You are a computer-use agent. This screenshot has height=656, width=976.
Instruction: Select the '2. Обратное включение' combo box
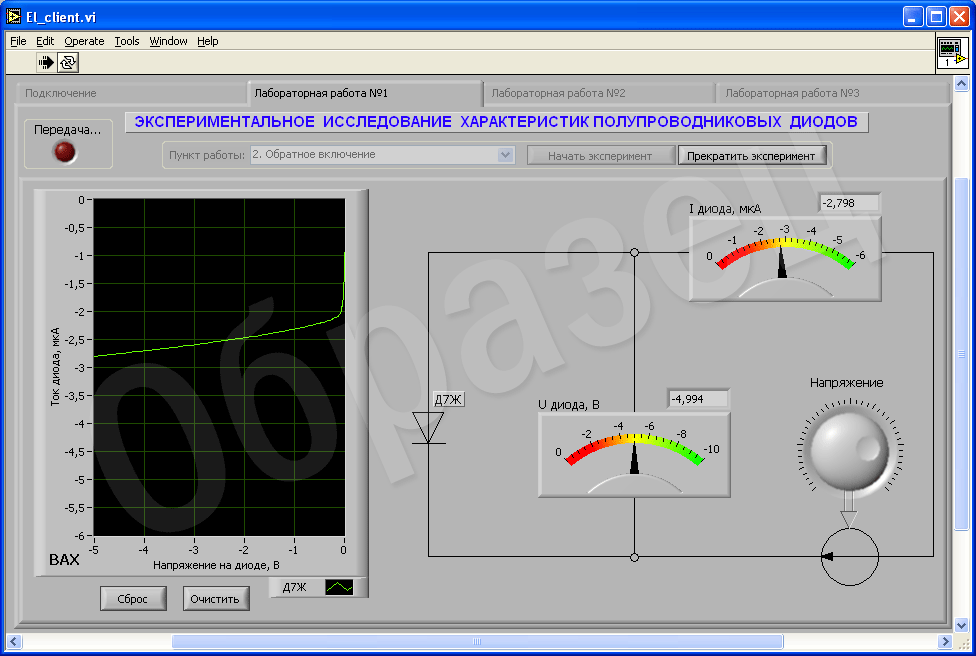(382, 154)
